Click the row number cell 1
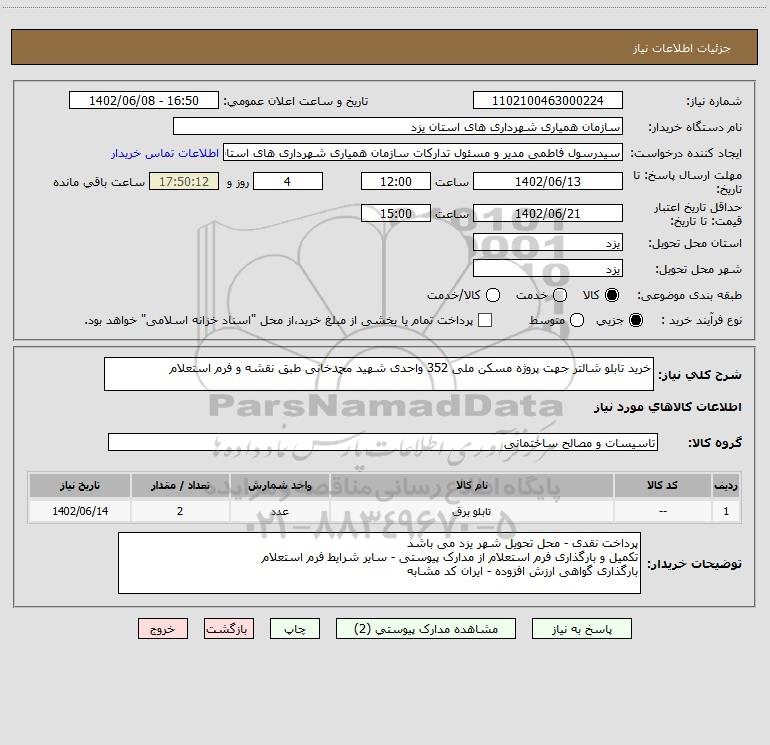The width and height of the screenshot is (770, 745). coord(726,511)
